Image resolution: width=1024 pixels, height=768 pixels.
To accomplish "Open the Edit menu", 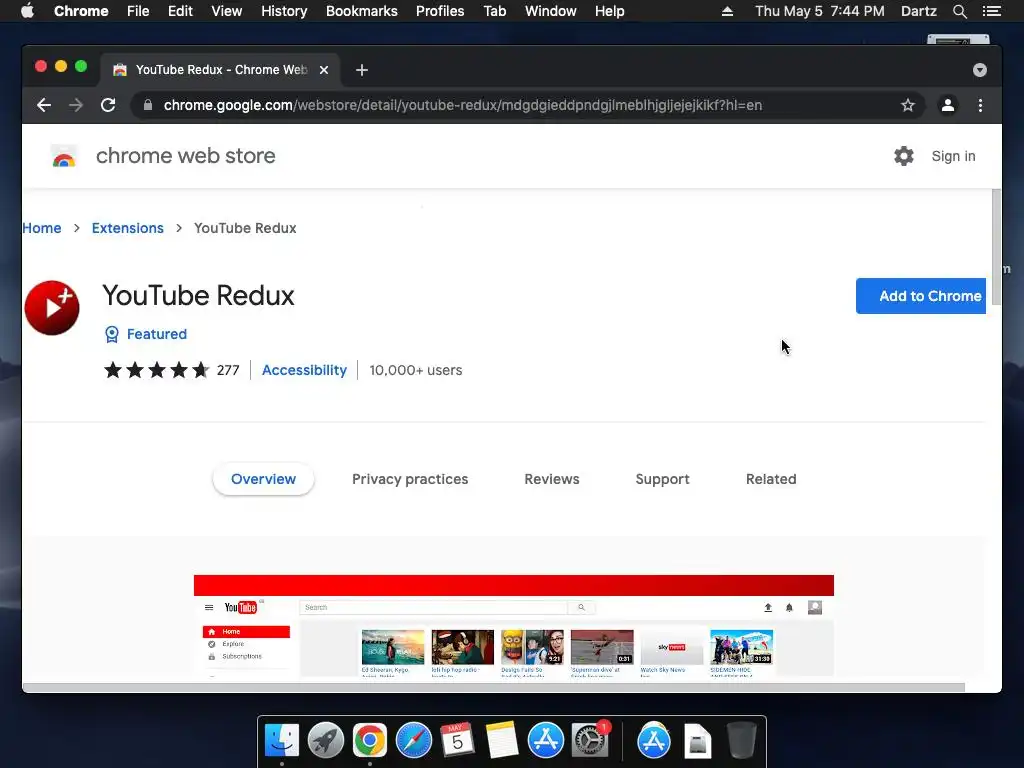I will (x=180, y=11).
